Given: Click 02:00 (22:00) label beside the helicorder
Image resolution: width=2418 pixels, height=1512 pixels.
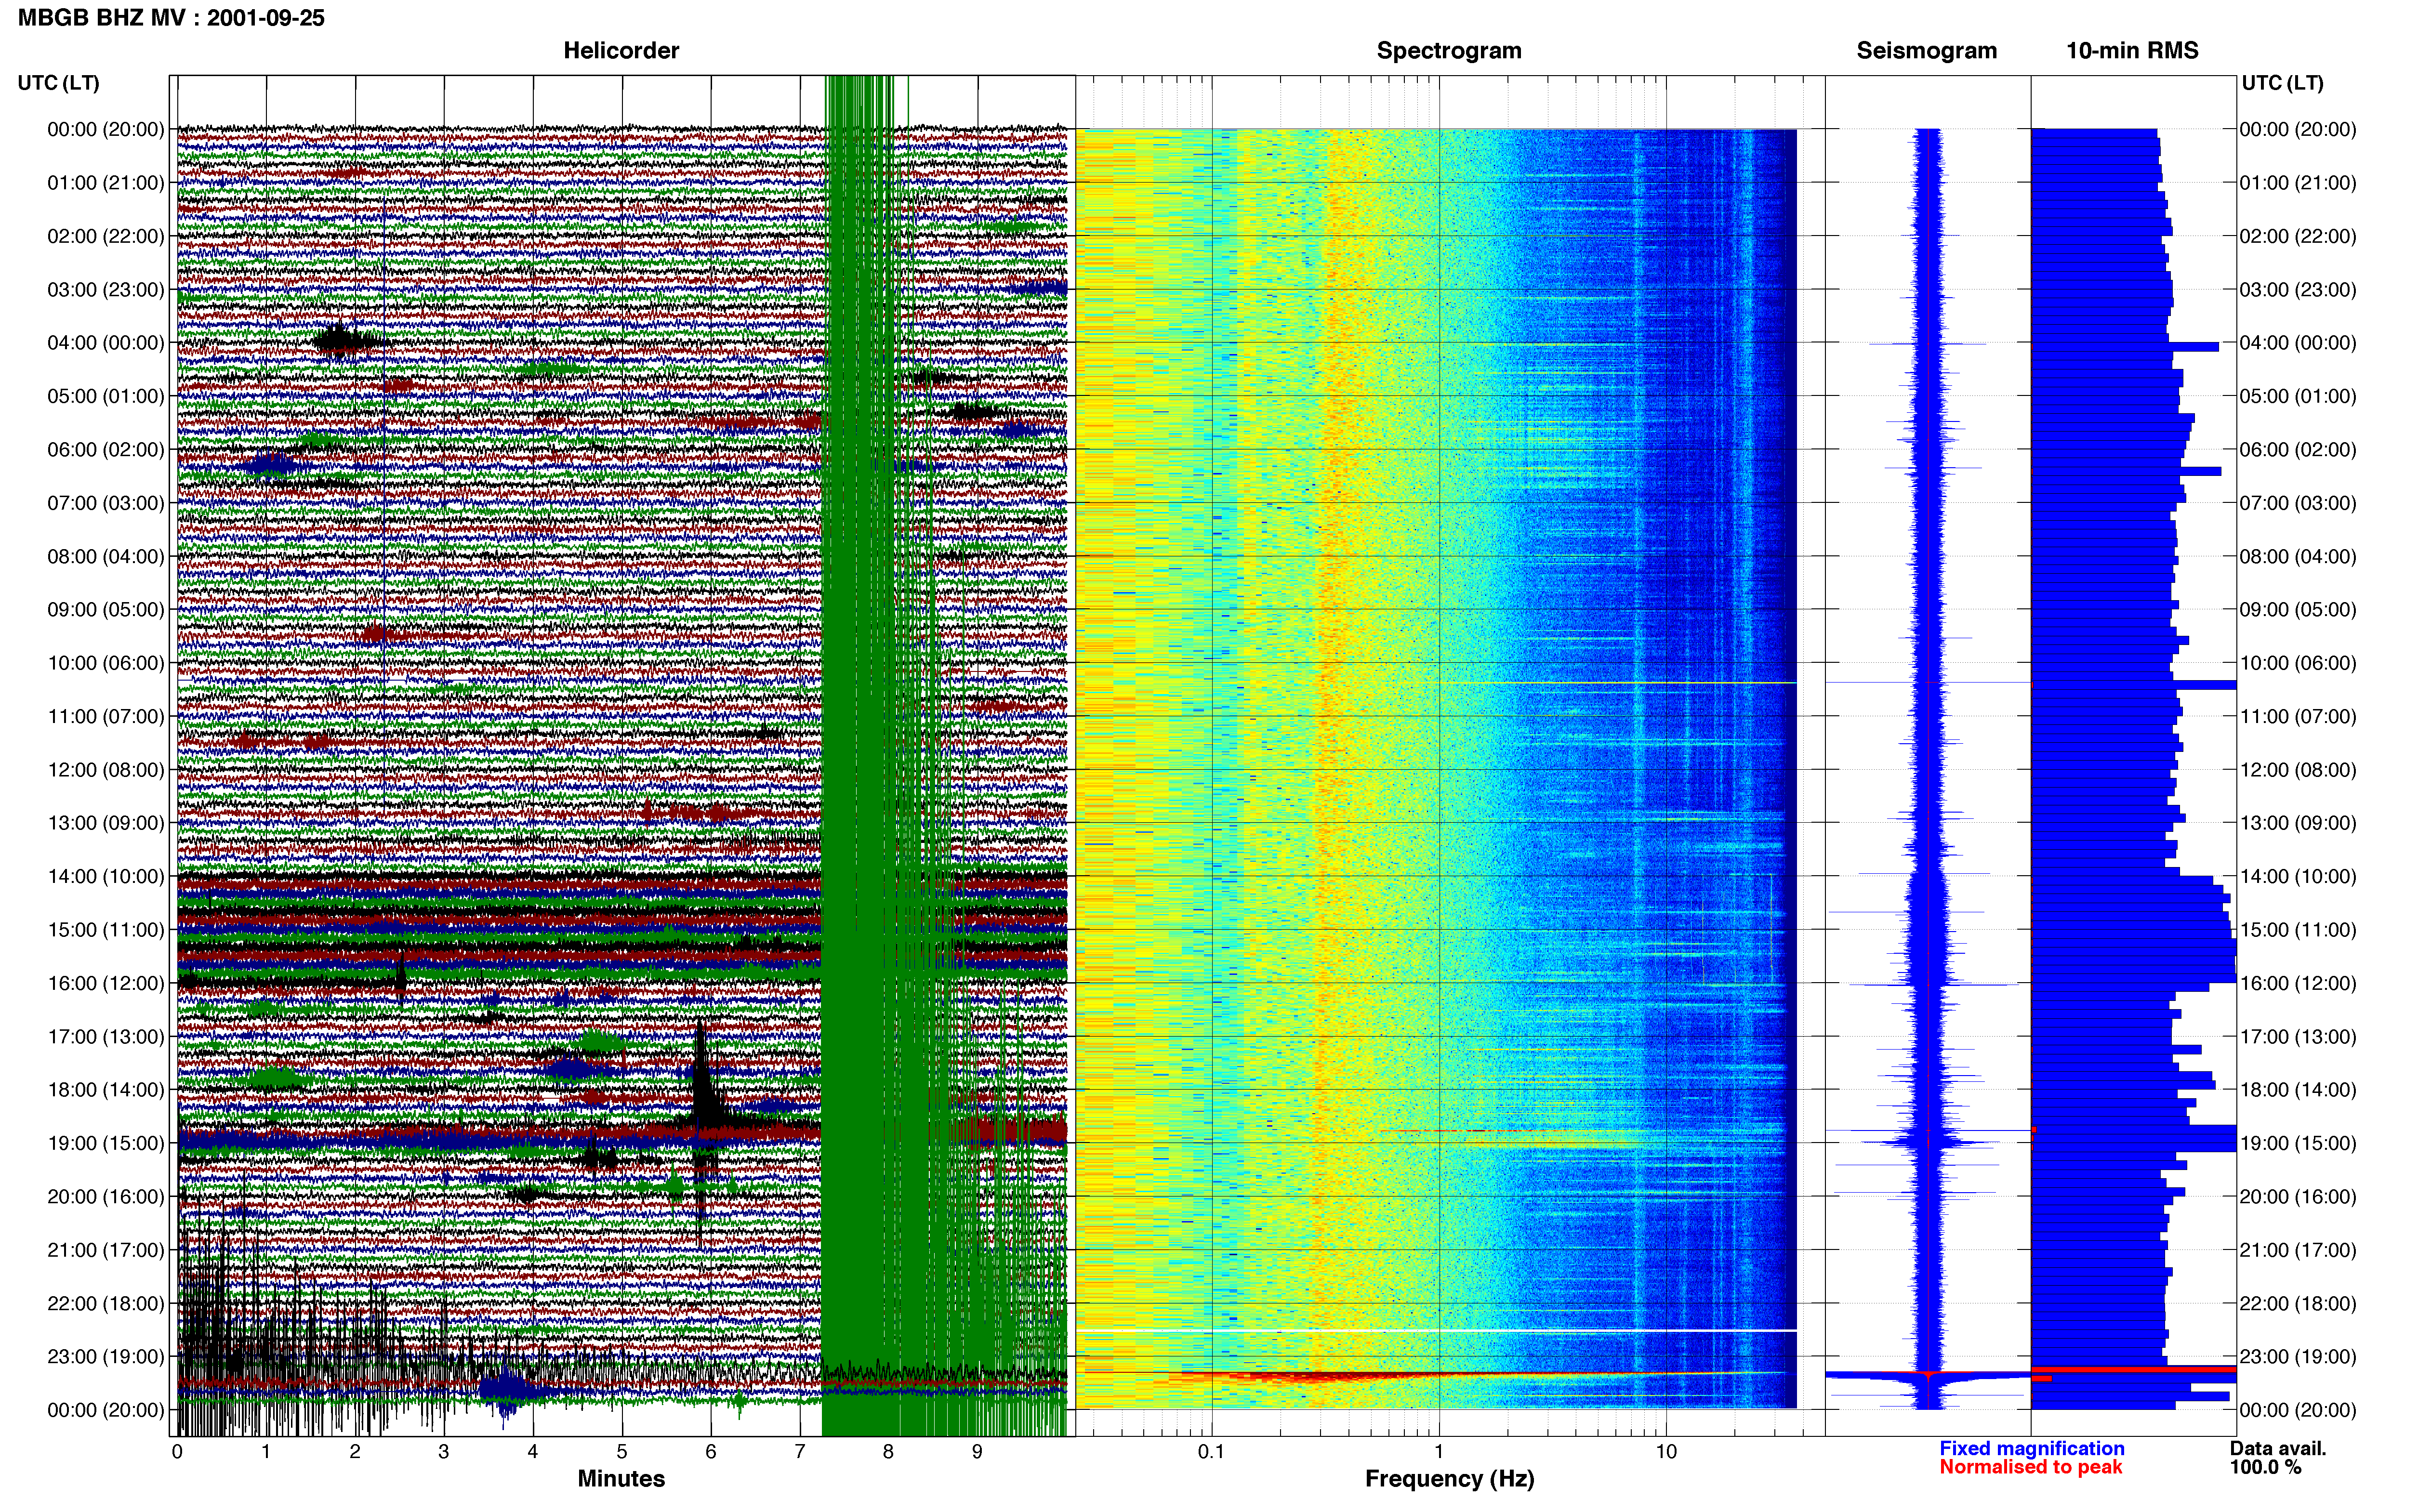Looking at the screenshot, I should [106, 236].
